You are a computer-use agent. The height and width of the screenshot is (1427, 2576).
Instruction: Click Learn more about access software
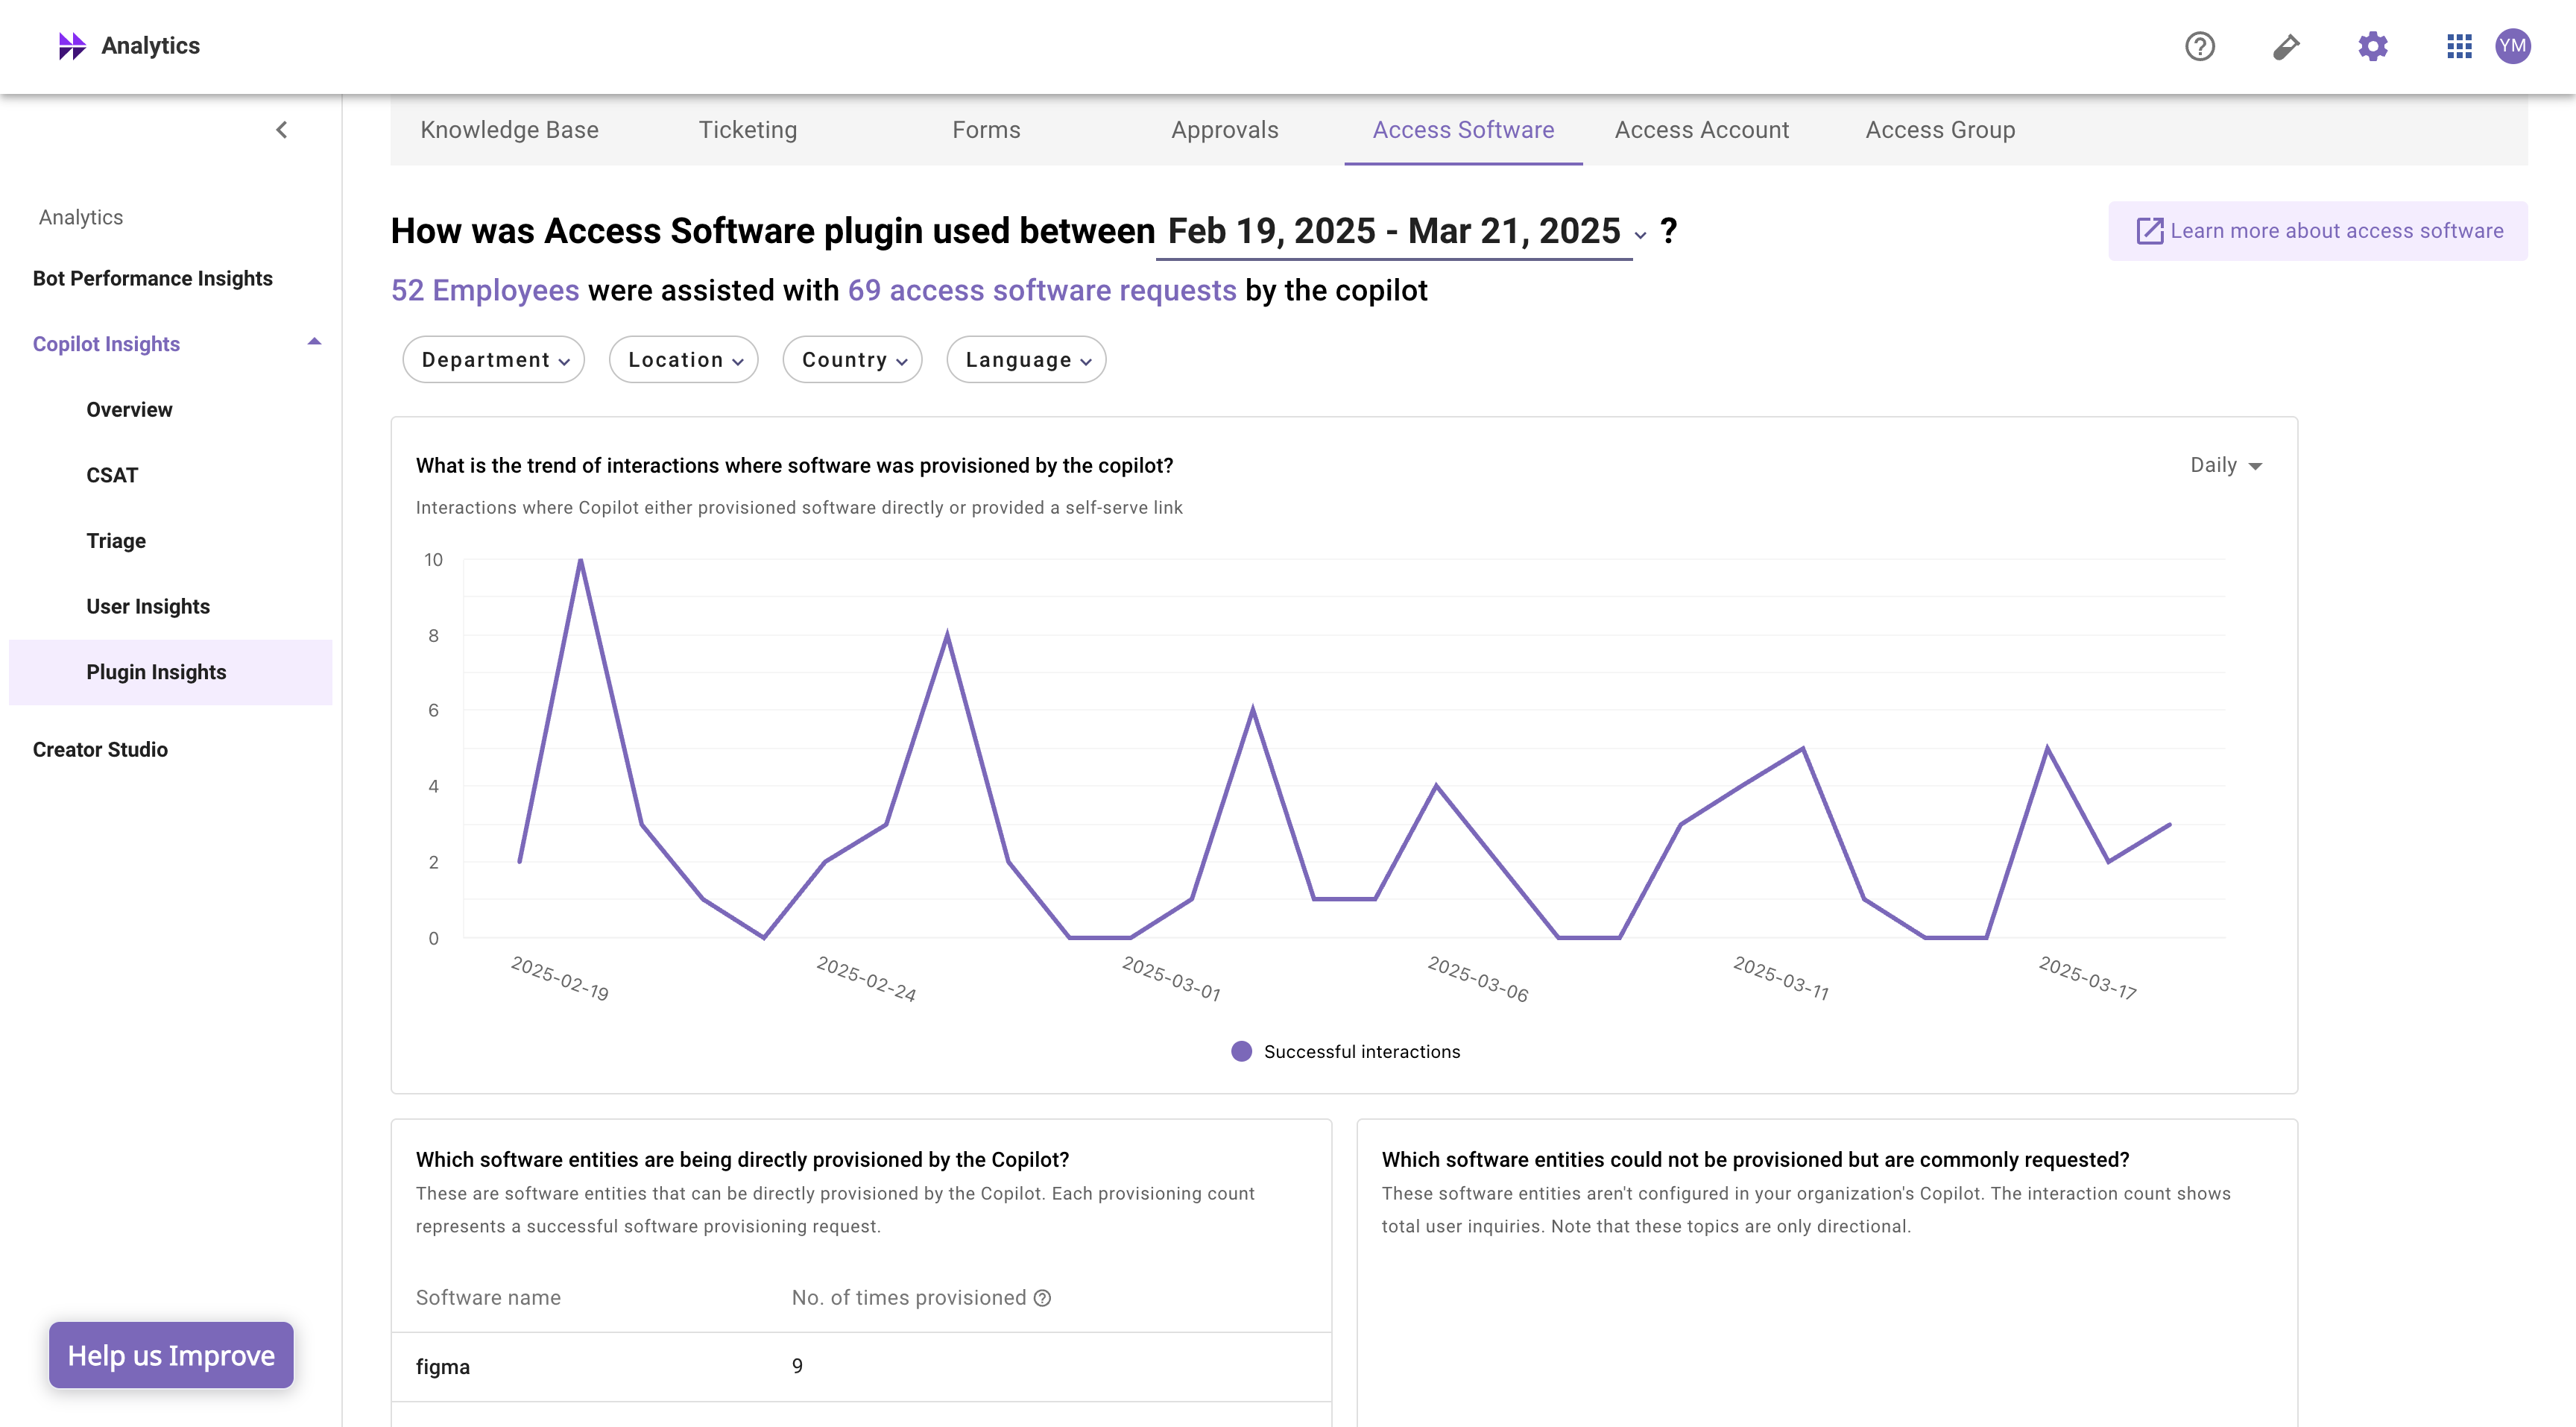[2319, 231]
